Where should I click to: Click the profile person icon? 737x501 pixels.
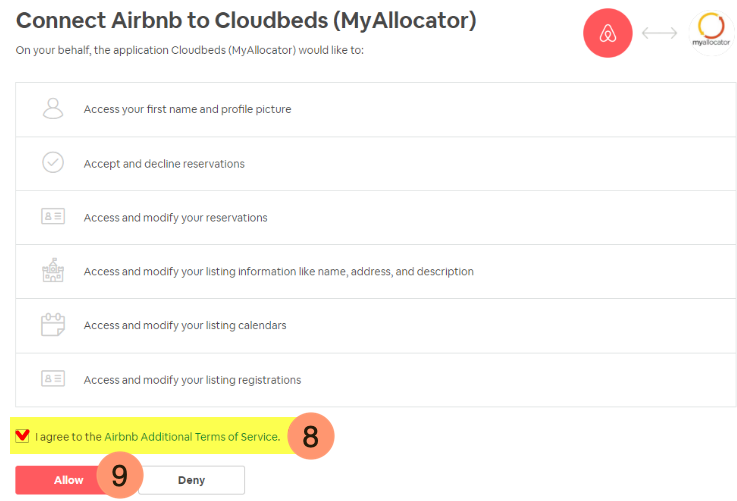point(53,109)
